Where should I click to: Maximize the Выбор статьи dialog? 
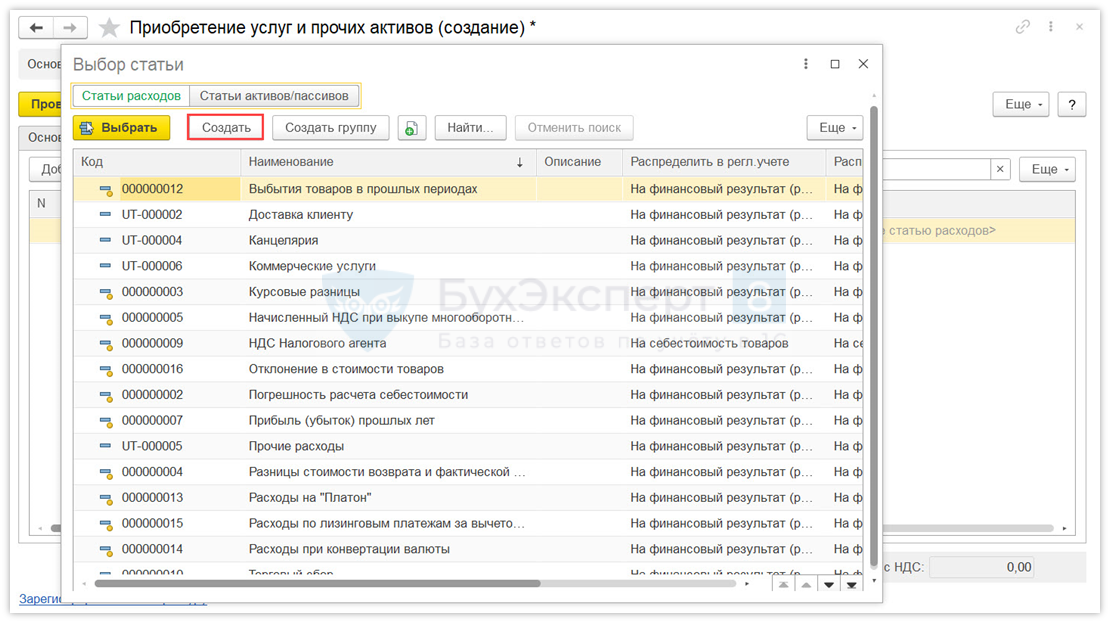835,64
